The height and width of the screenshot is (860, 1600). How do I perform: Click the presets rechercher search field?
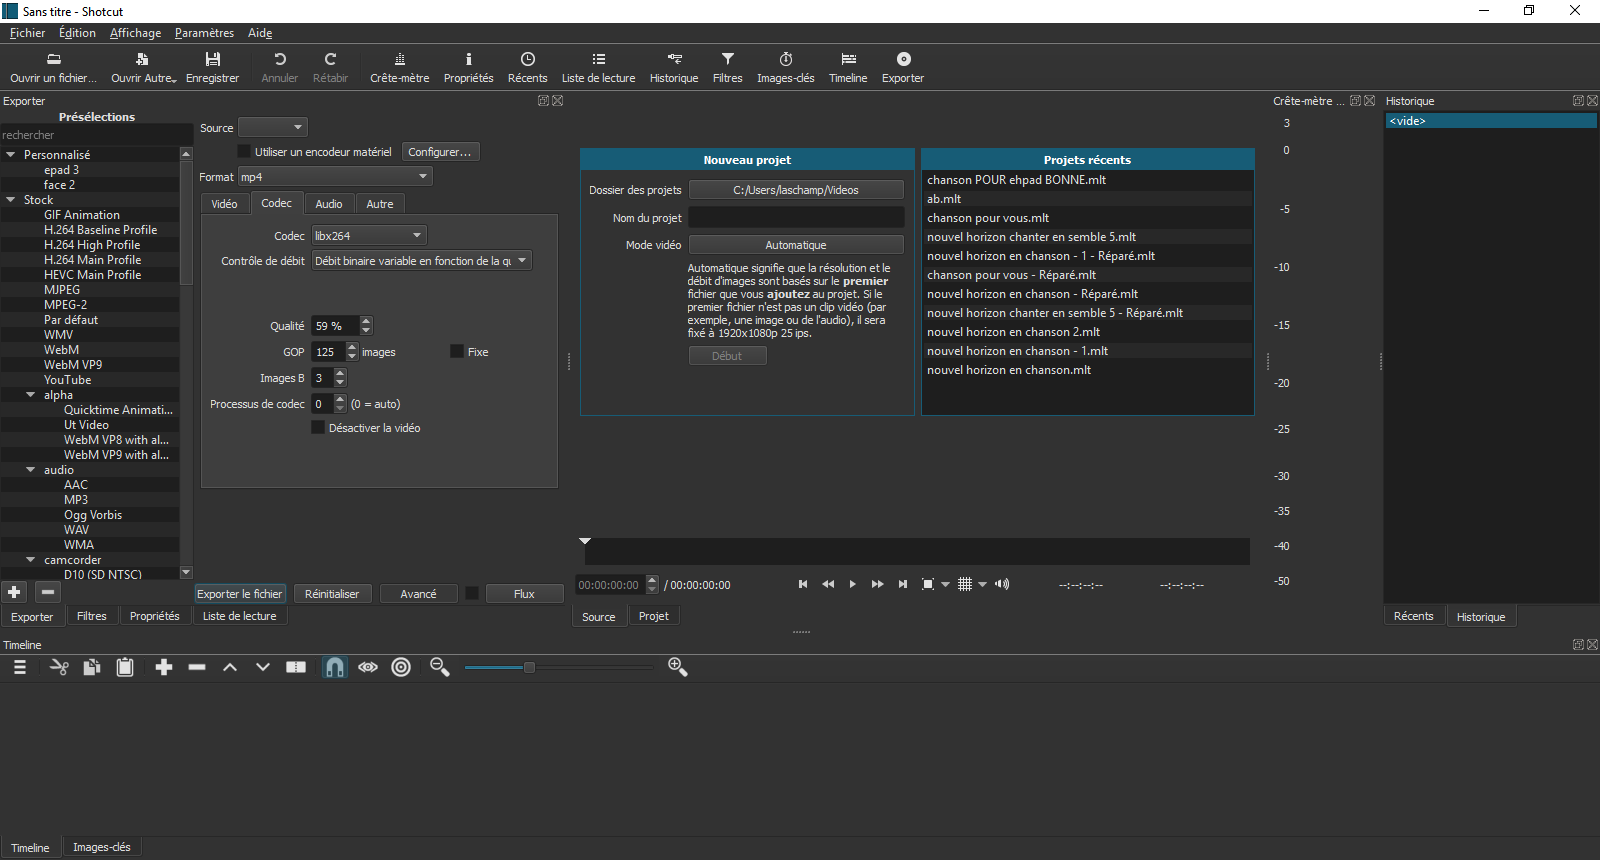tap(96, 135)
